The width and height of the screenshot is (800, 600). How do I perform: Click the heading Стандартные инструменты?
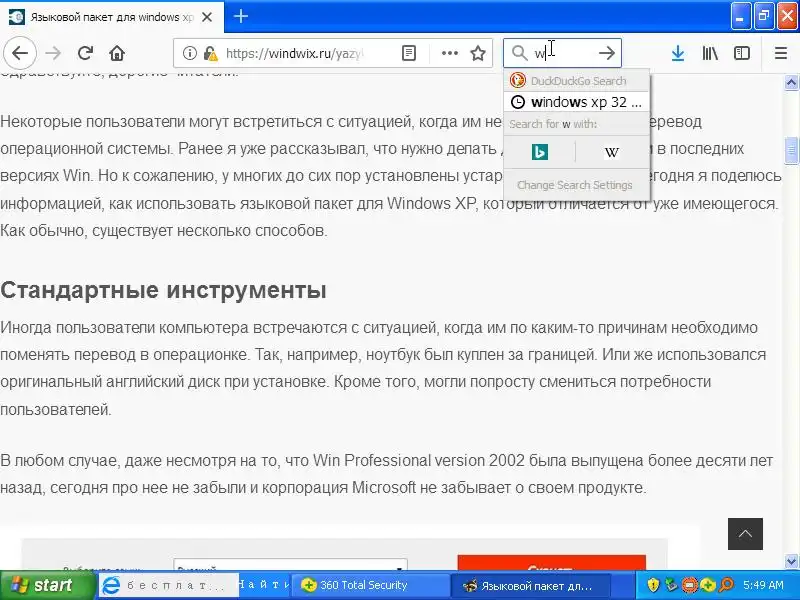point(163,290)
